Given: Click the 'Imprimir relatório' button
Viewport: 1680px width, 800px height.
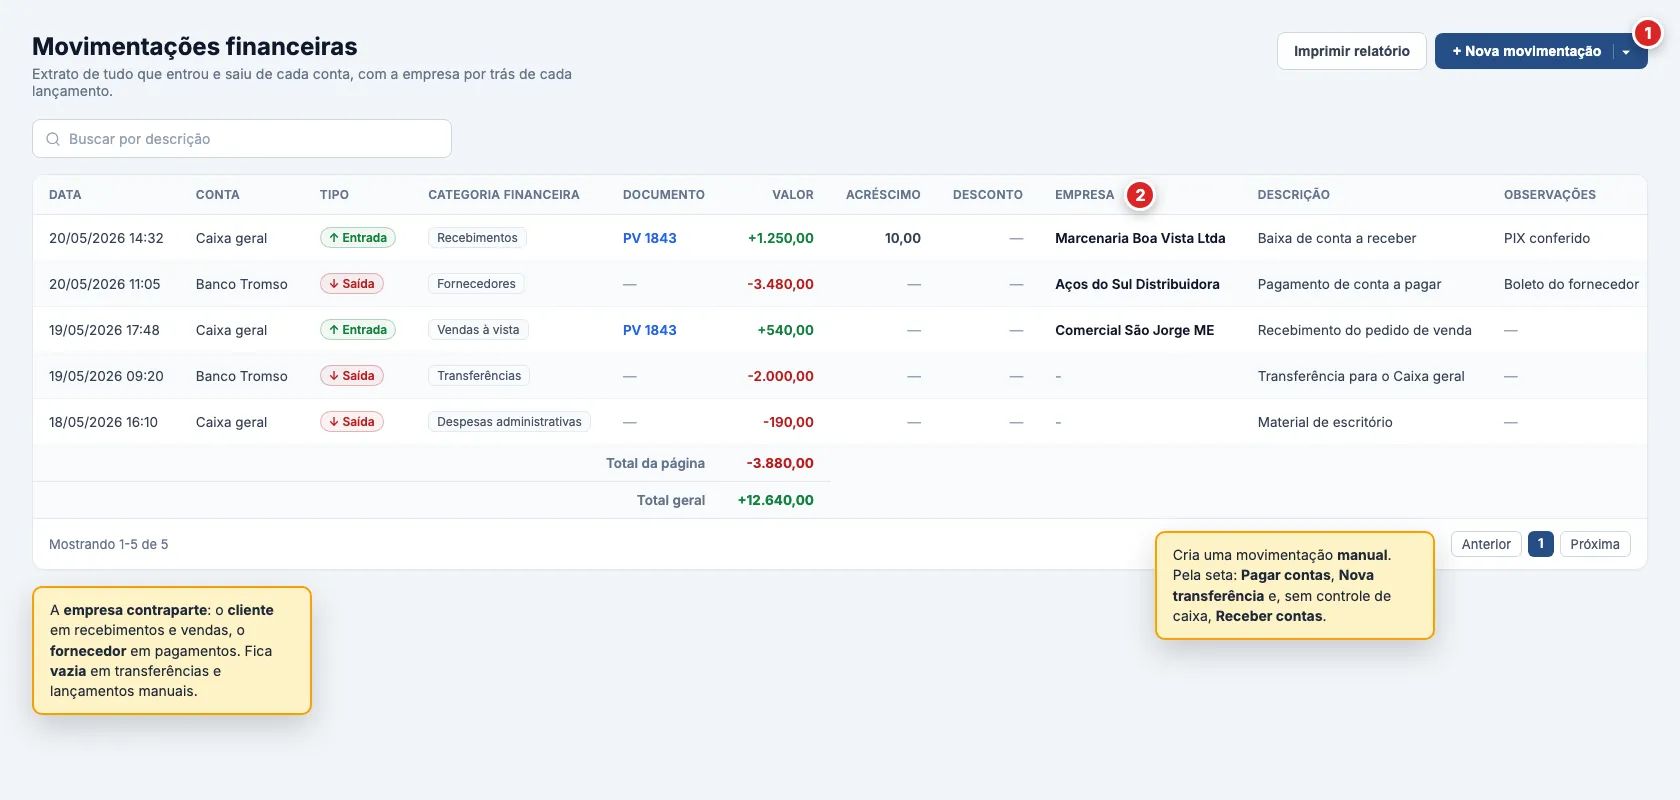Looking at the screenshot, I should [1352, 51].
